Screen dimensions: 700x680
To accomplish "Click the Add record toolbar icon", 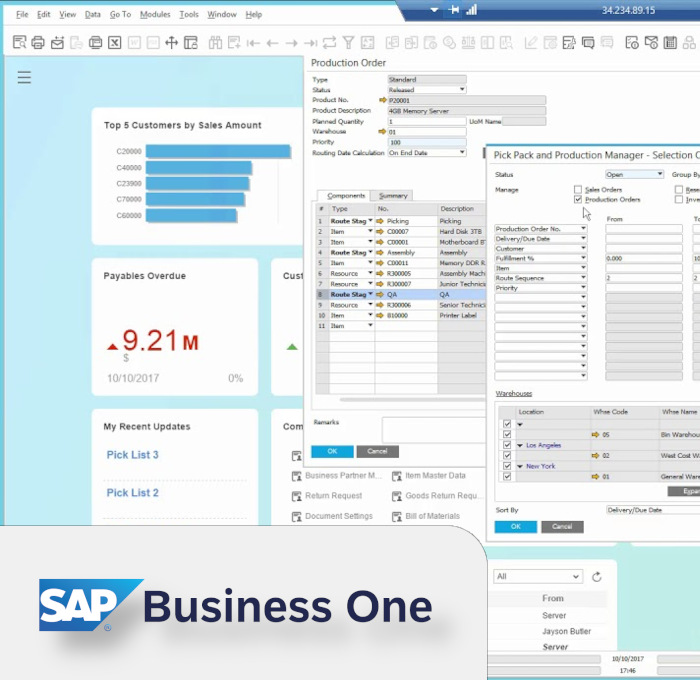I will 234,43.
